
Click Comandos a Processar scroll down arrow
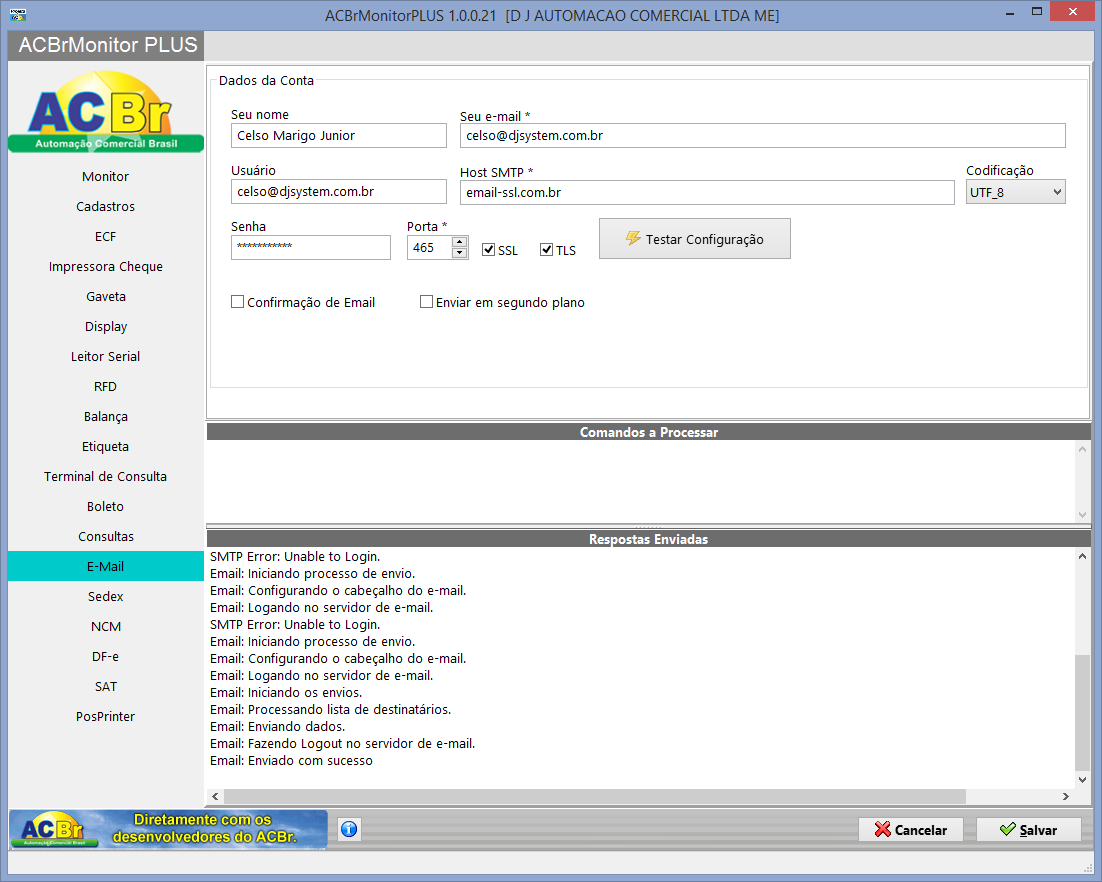[x=1082, y=514]
